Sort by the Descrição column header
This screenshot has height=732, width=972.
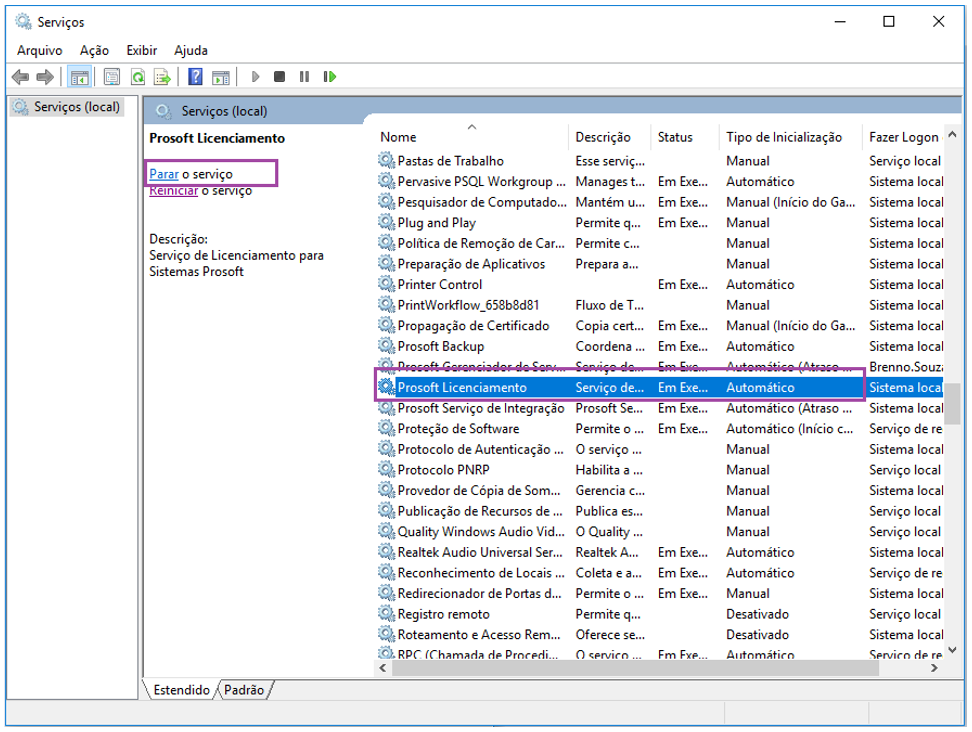609,137
